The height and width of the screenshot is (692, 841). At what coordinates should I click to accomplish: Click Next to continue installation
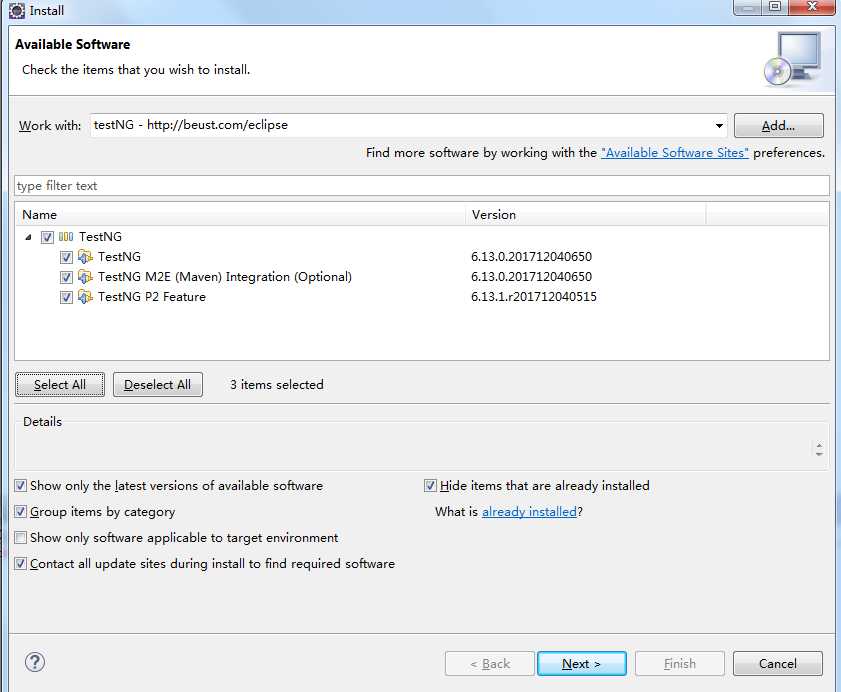pyautogui.click(x=581, y=664)
